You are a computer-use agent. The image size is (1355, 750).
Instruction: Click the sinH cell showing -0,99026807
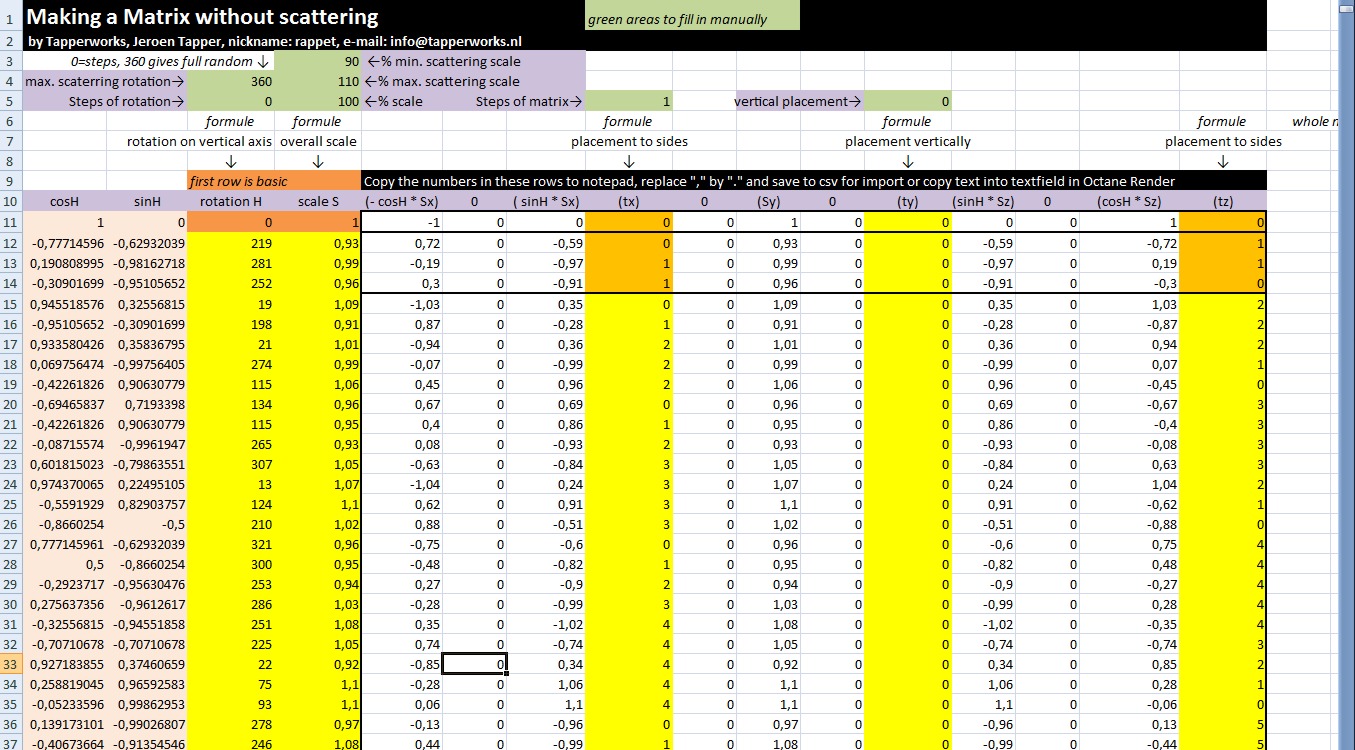tap(146, 723)
